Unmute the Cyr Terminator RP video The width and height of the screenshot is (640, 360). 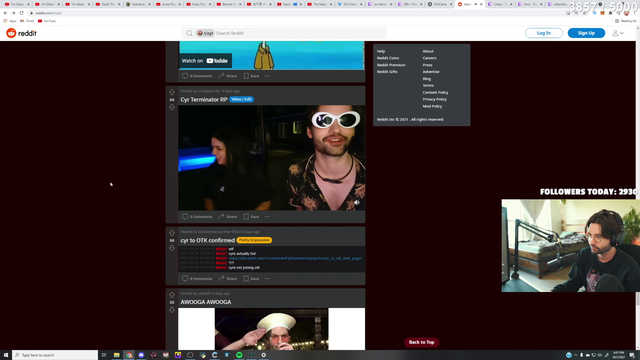[x=357, y=202]
